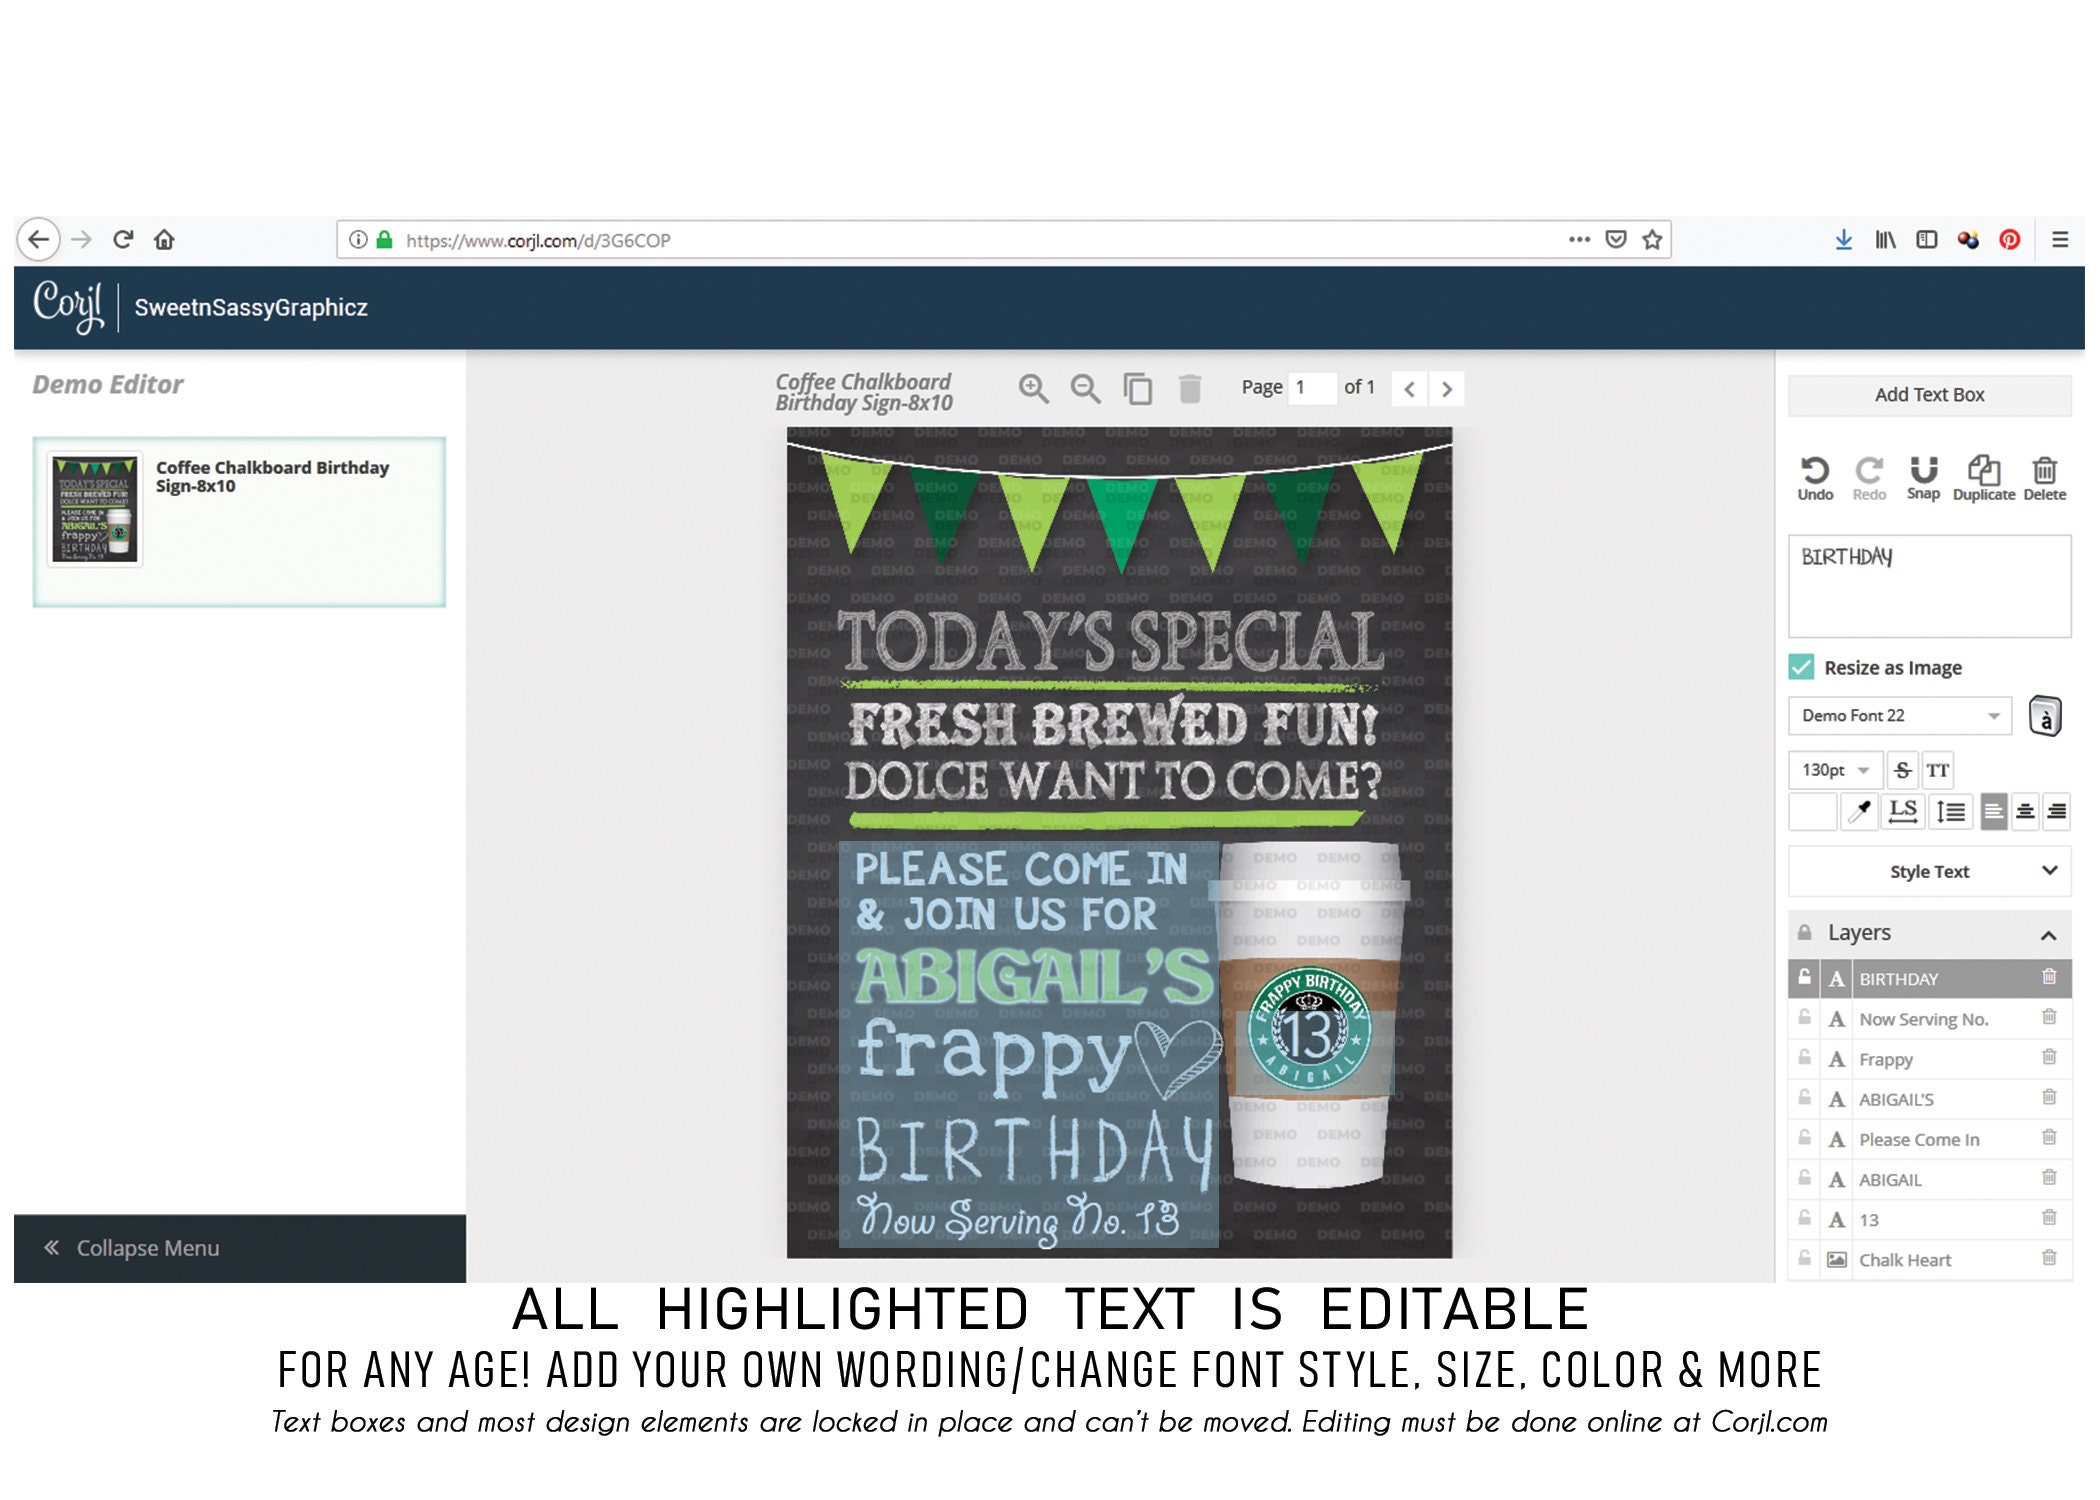The height and width of the screenshot is (1500, 2100).
Task: Open the Demo Font 22 dropdown
Action: click(1898, 715)
